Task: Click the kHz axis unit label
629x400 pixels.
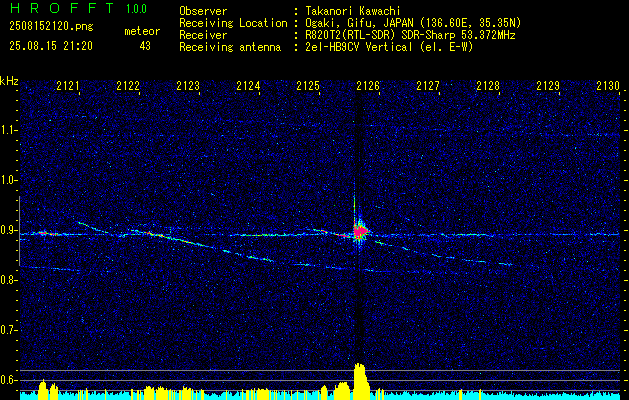Action: pyautogui.click(x=9, y=81)
